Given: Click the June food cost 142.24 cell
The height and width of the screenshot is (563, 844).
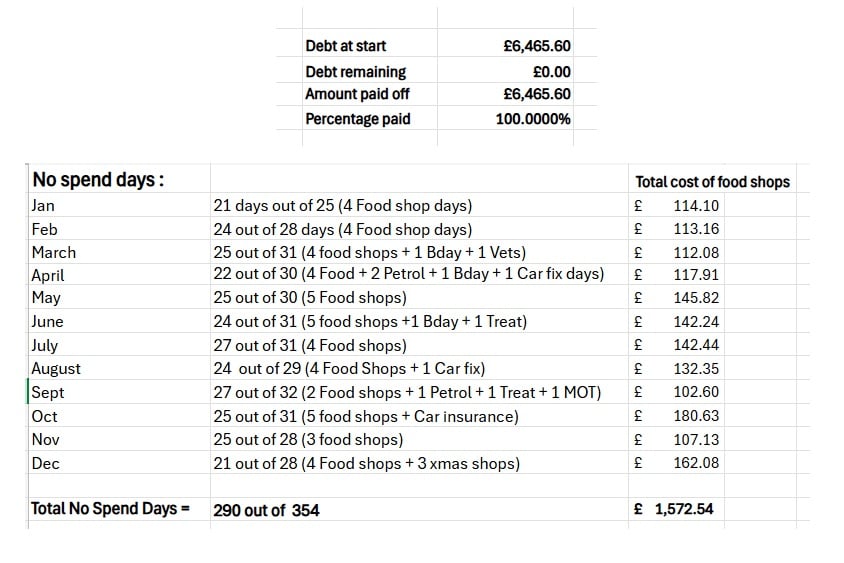Looking at the screenshot, I should click(696, 322).
